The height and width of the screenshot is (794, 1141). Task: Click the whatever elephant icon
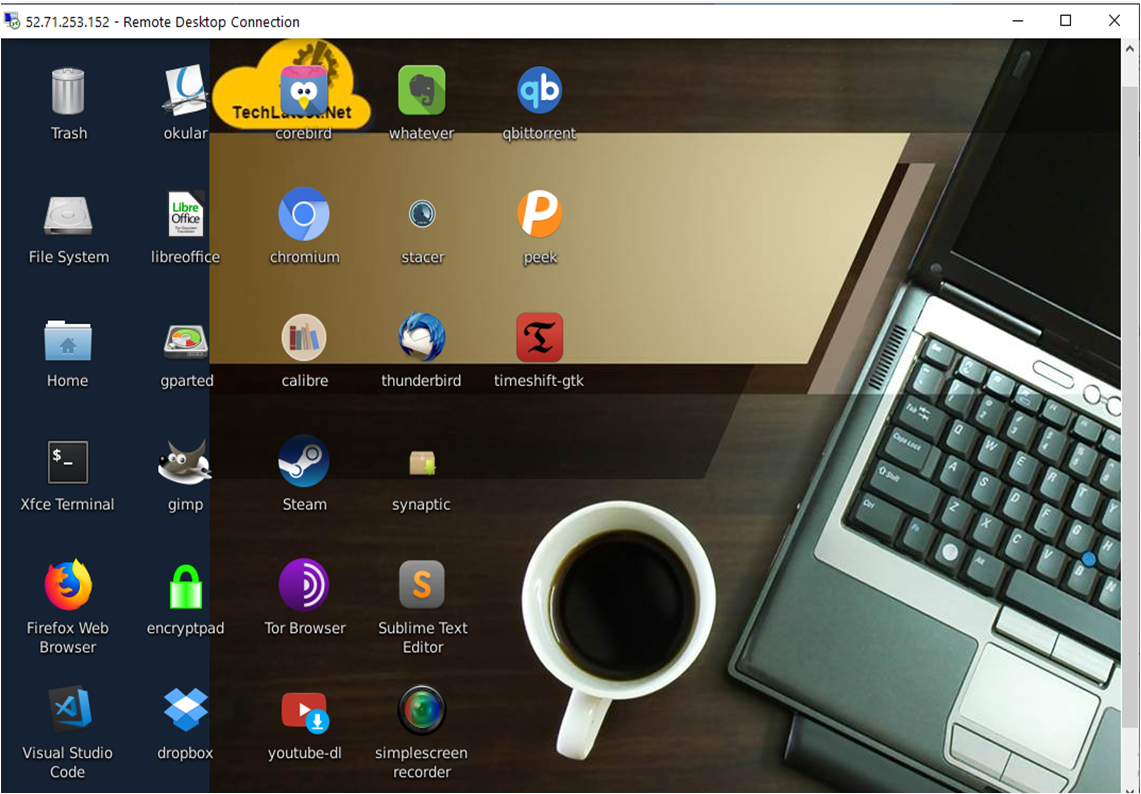[x=421, y=91]
